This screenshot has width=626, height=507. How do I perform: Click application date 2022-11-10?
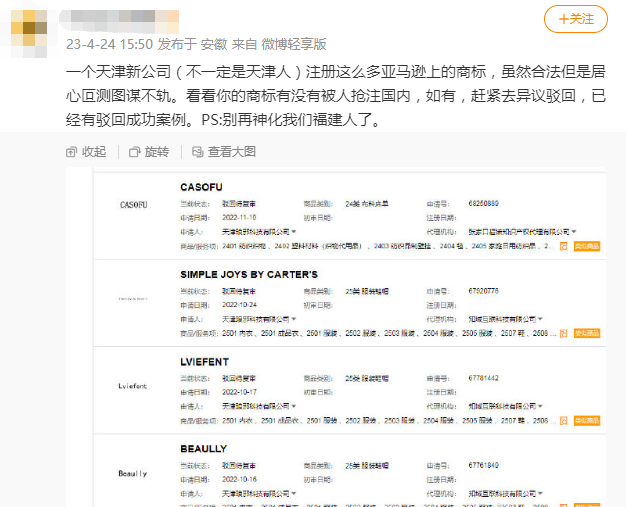[x=239, y=218]
